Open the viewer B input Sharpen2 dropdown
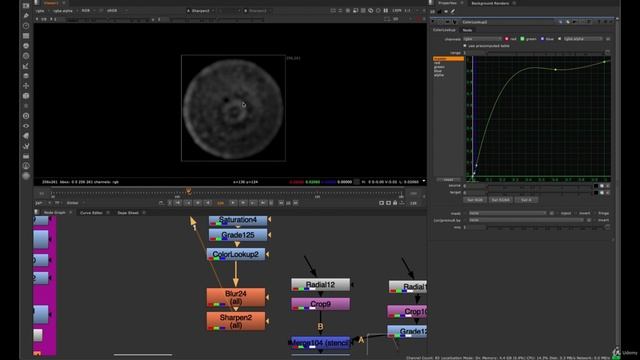Screen dimensions: 640x360 [x=258, y=11]
